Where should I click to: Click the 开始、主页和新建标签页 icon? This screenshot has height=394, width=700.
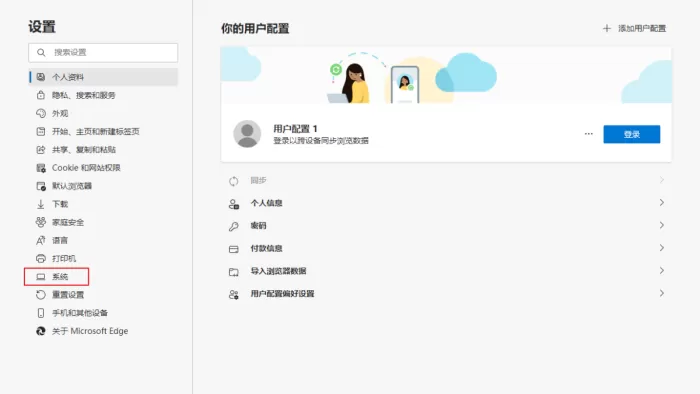pos(41,131)
